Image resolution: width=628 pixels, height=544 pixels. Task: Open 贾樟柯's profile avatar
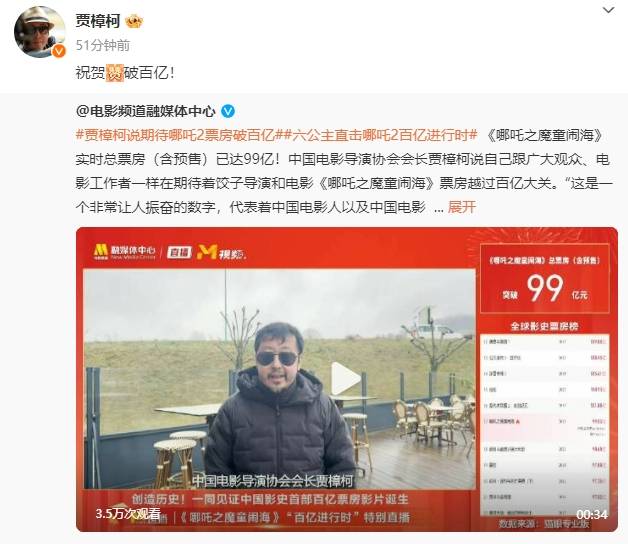tap(40, 32)
